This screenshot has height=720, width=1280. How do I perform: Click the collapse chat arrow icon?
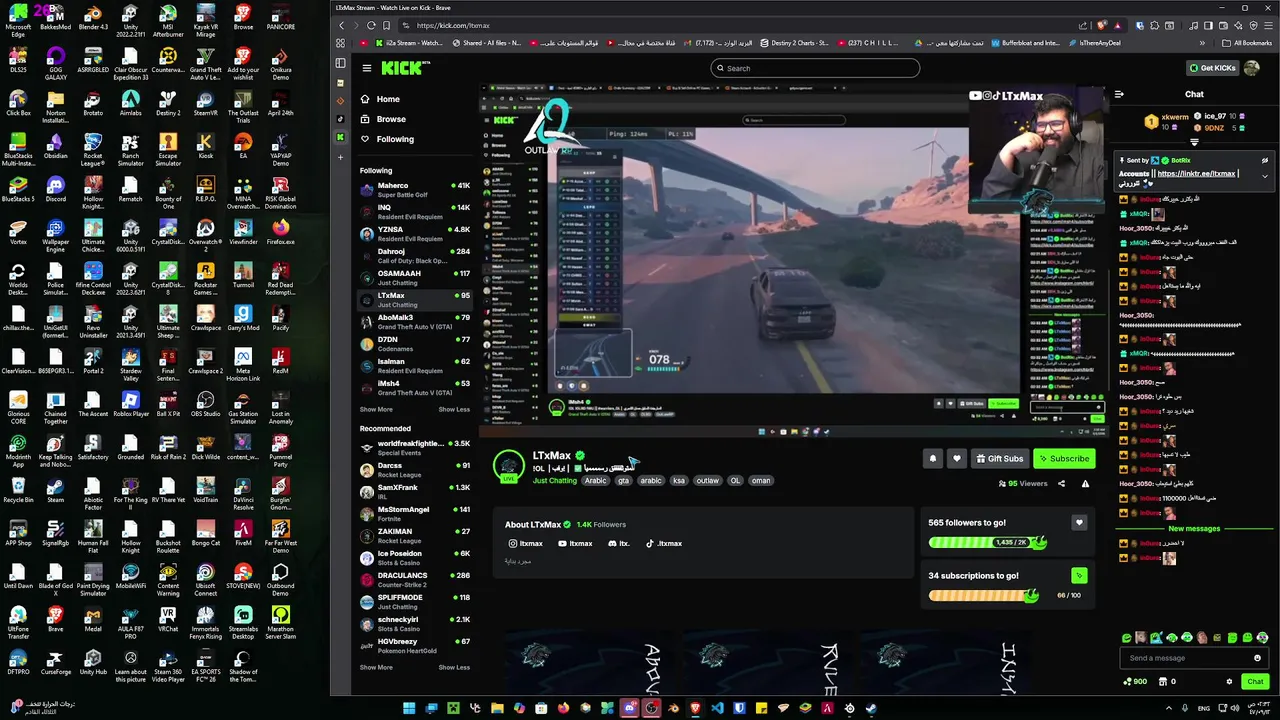point(1119,95)
